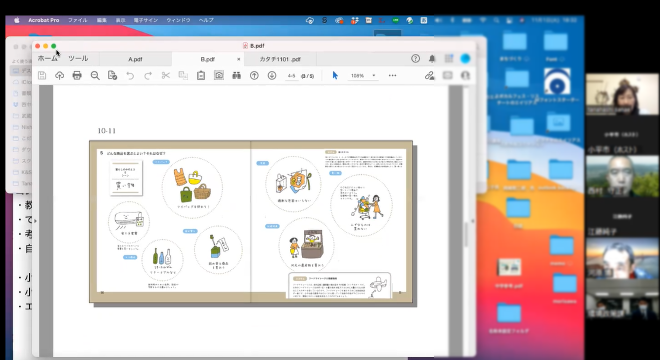Viewport: 660px width, 360px height.
Task: Click the upload to cloud icon
Action: (x=59, y=75)
